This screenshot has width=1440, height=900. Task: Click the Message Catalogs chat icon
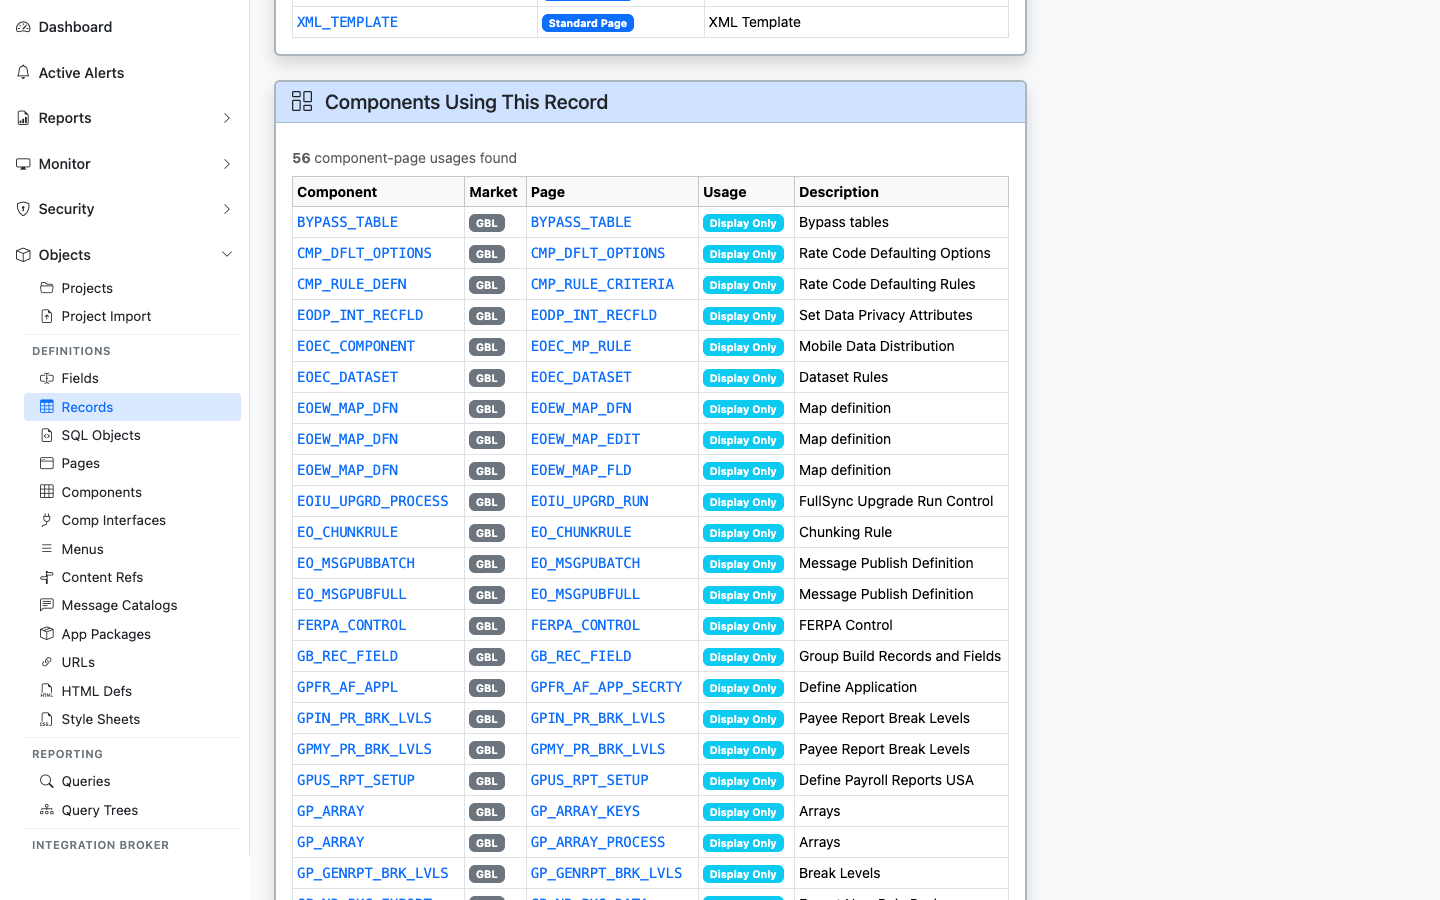click(47, 605)
